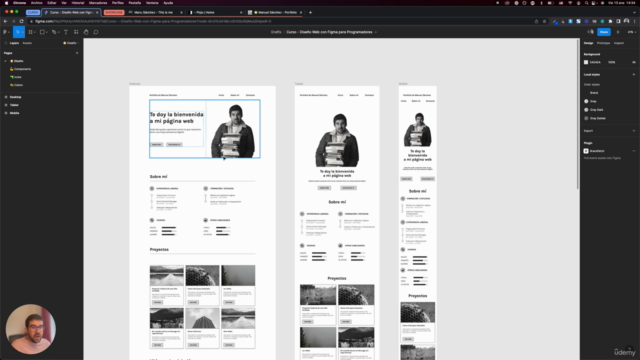Open file title dropdown chevron
The width and height of the screenshot is (640, 360).
point(376,32)
